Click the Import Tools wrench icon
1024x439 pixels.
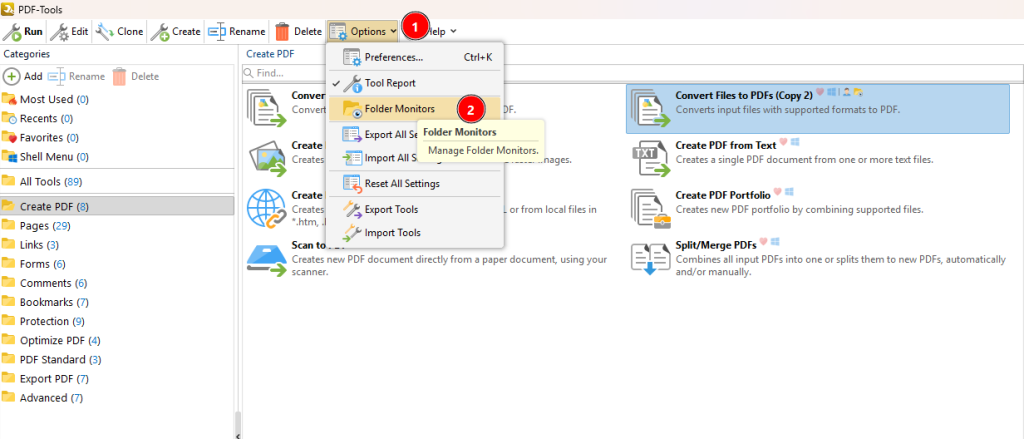click(352, 233)
